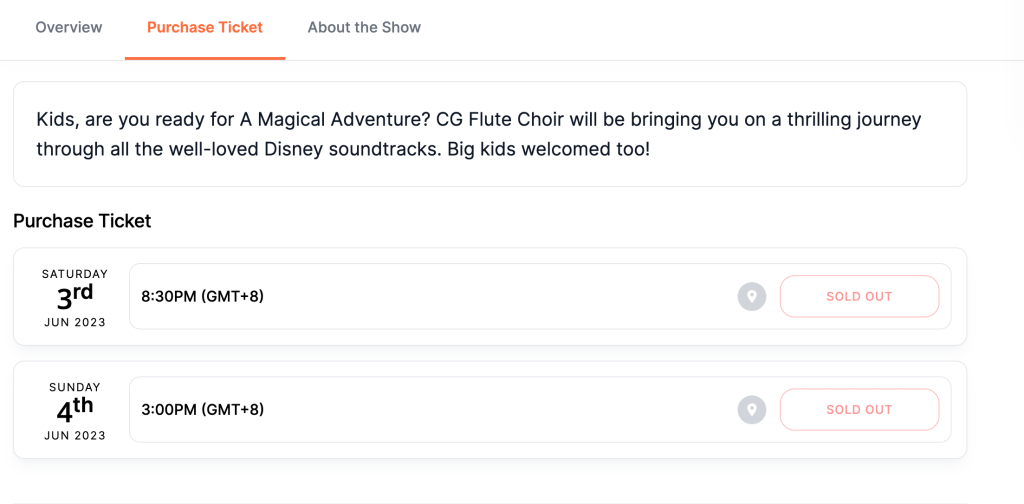Click empty space in the Saturday showtime row
This screenshot has height=504, width=1024.
500,297
